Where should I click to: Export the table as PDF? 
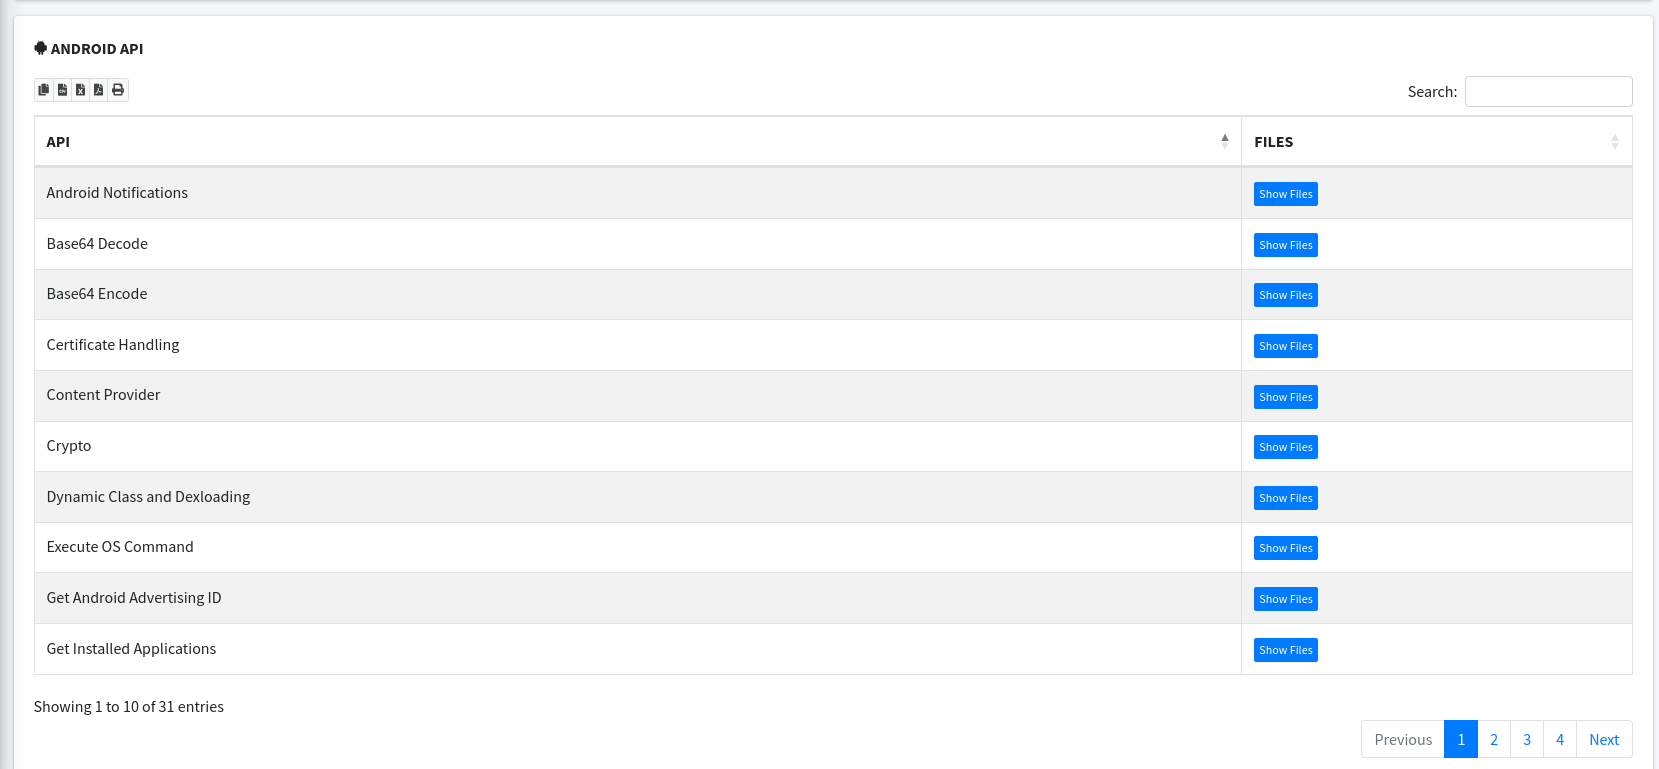(98, 90)
